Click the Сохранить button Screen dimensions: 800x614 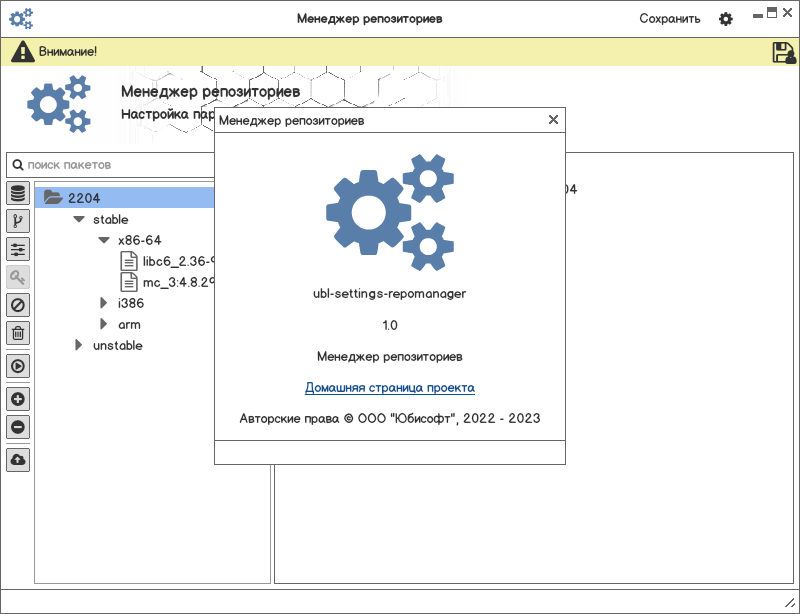click(669, 19)
